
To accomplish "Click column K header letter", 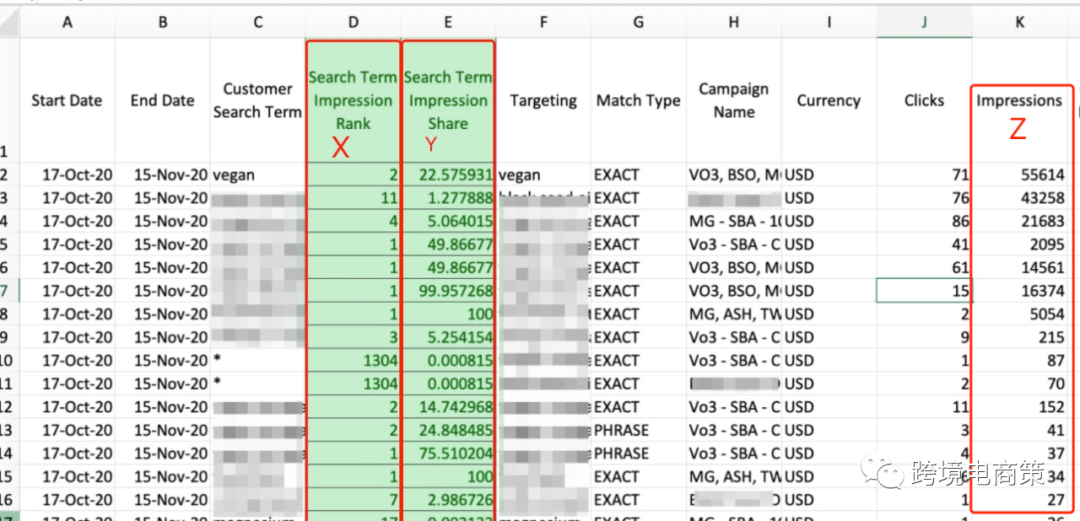I will (1019, 22).
